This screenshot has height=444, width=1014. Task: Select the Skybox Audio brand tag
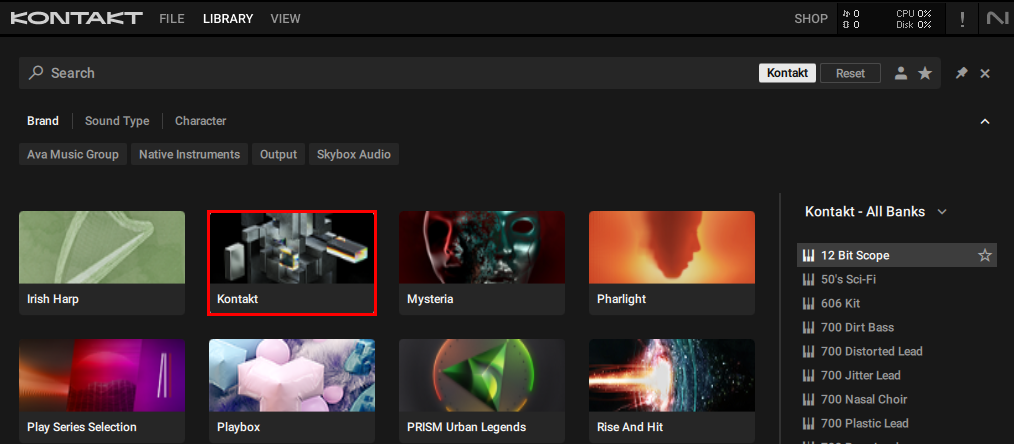pos(354,154)
